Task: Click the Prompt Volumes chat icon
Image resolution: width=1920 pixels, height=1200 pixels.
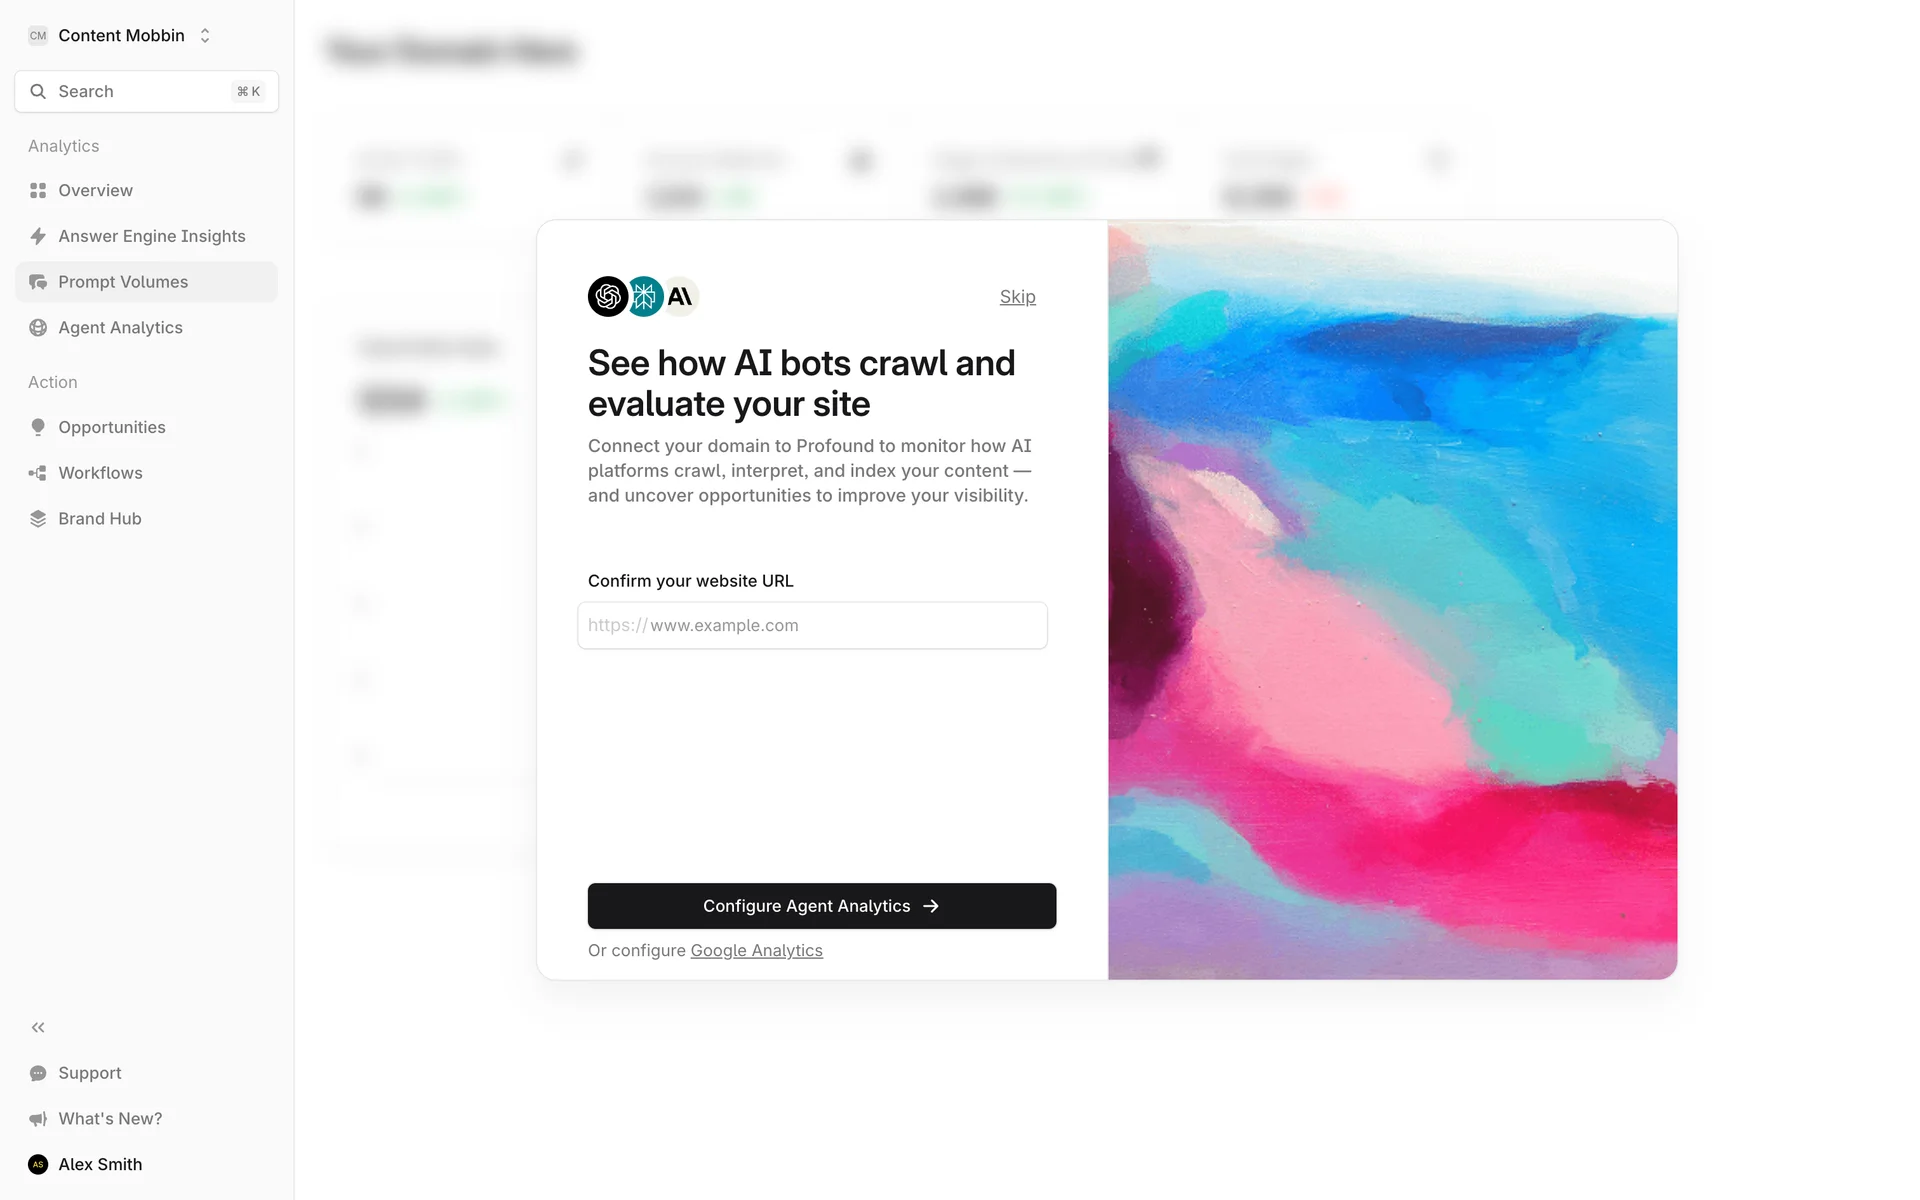Action: tap(38, 282)
